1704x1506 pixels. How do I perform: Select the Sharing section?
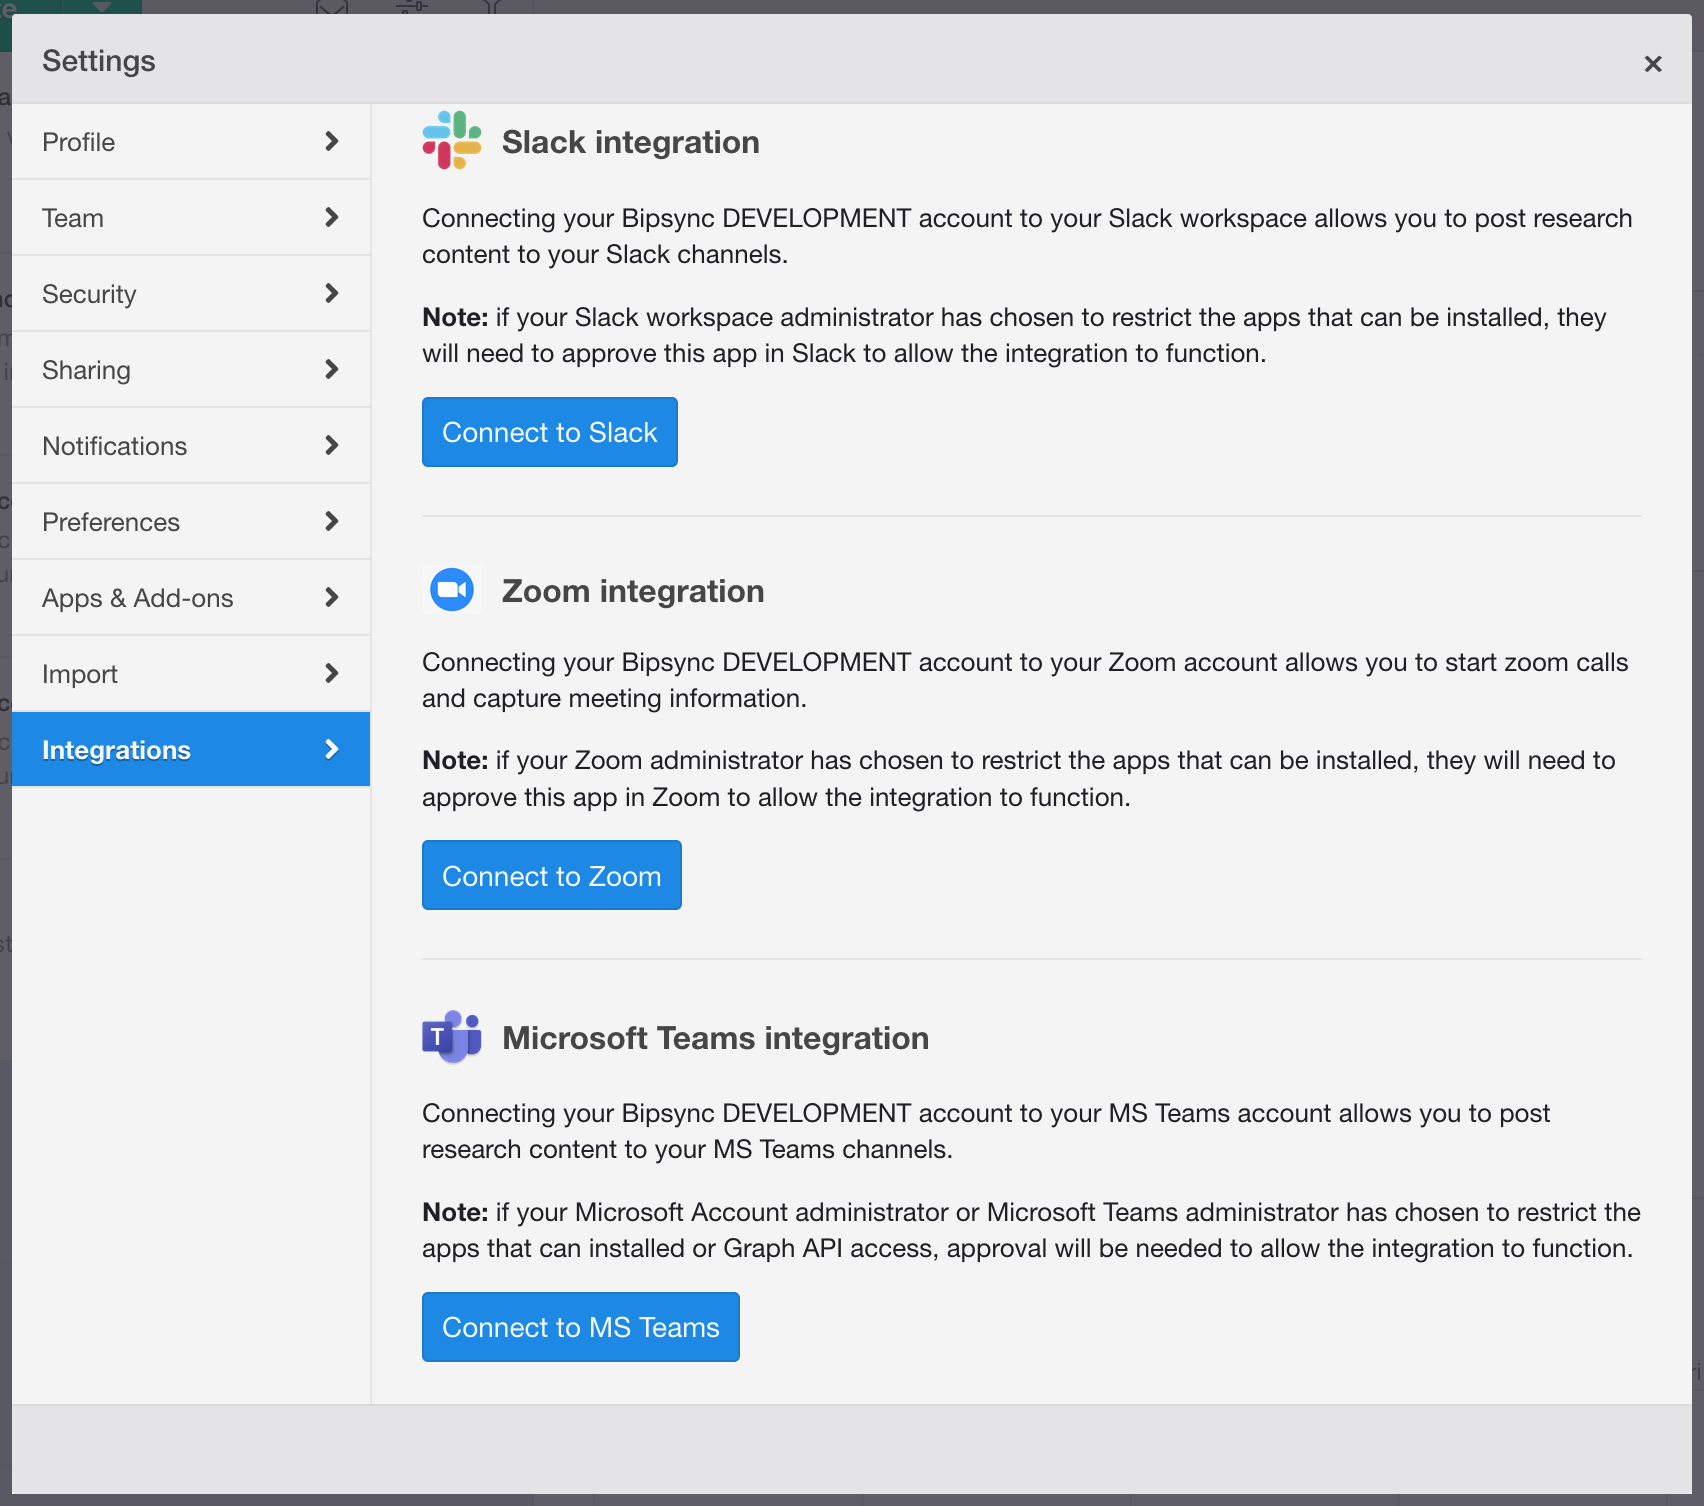(x=191, y=370)
